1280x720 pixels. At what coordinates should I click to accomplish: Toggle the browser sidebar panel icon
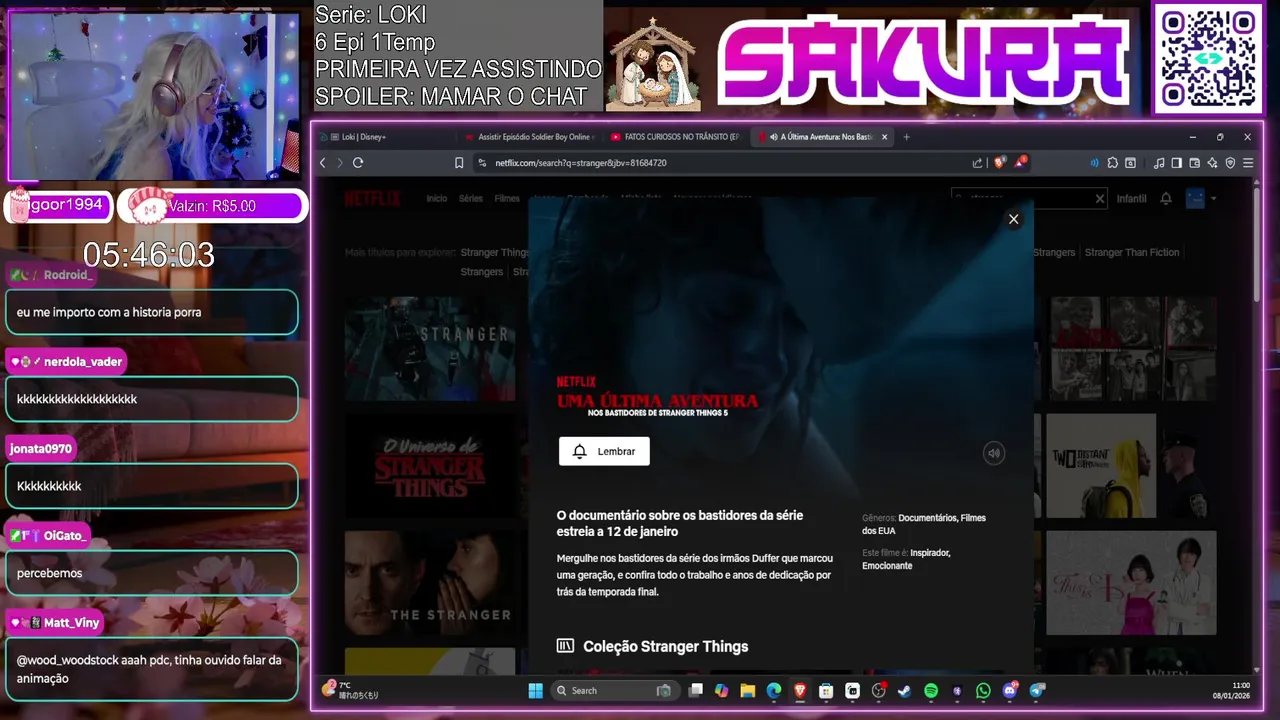(1176, 163)
